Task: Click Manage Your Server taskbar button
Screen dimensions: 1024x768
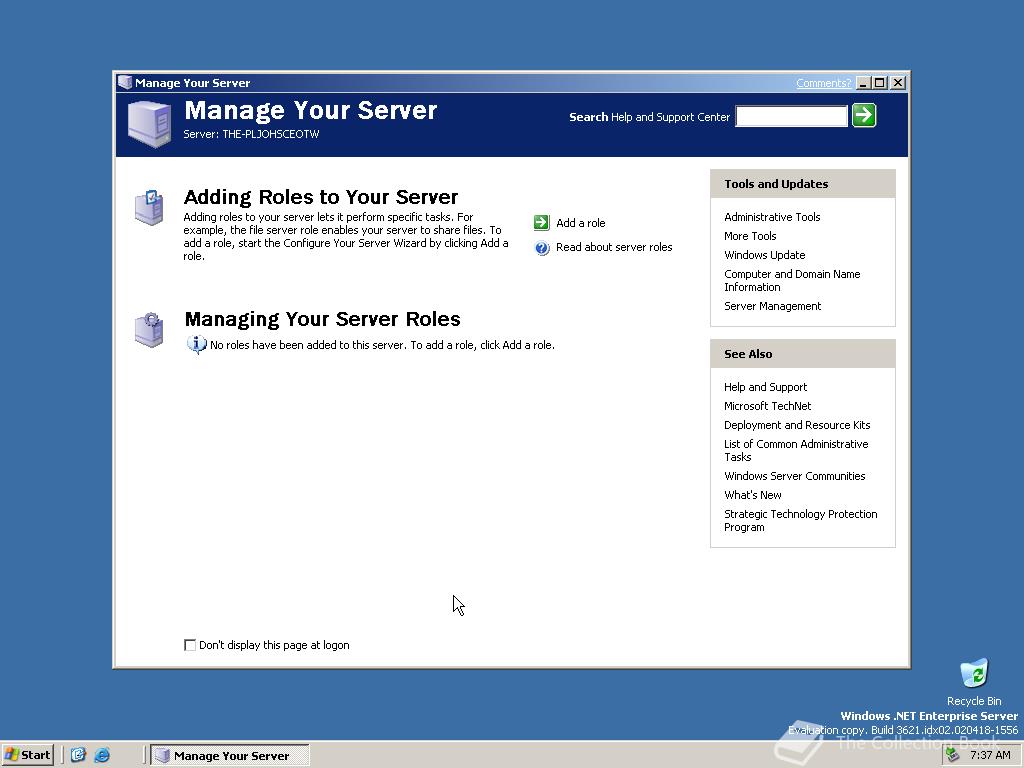Action: point(230,756)
